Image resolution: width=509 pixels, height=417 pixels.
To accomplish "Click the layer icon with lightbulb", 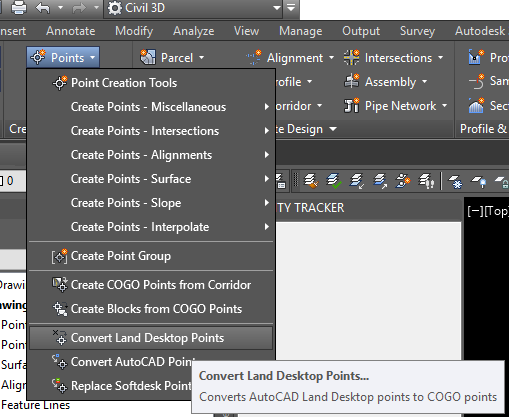I will [479, 182].
